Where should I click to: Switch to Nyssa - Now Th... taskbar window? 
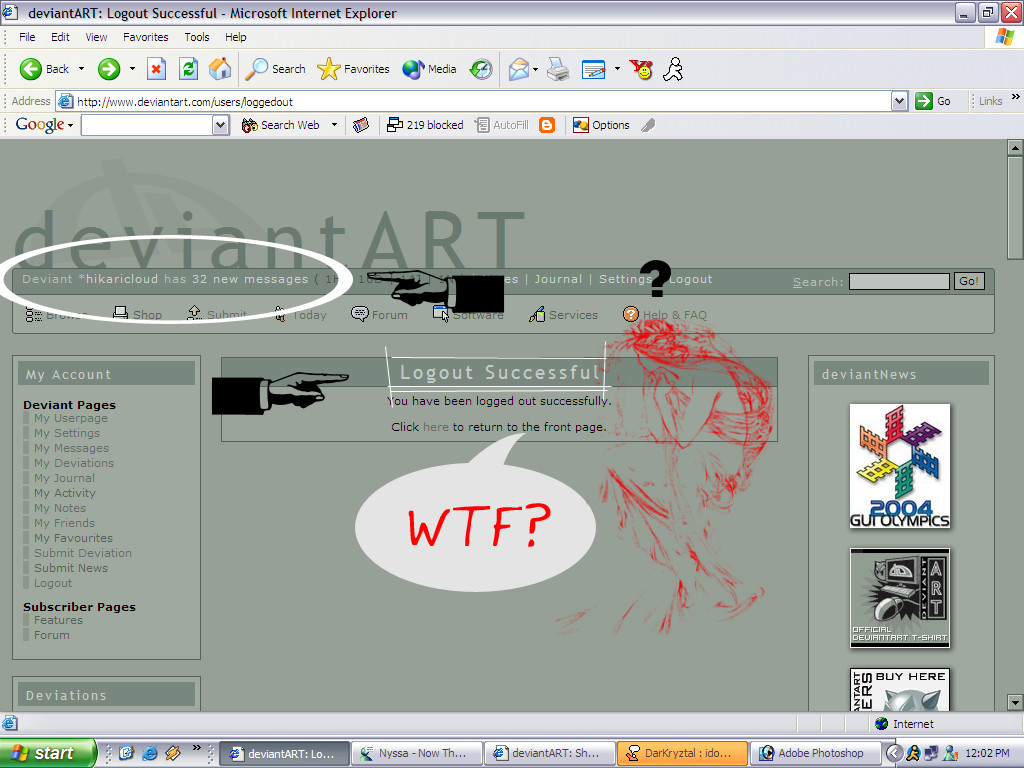coord(418,754)
